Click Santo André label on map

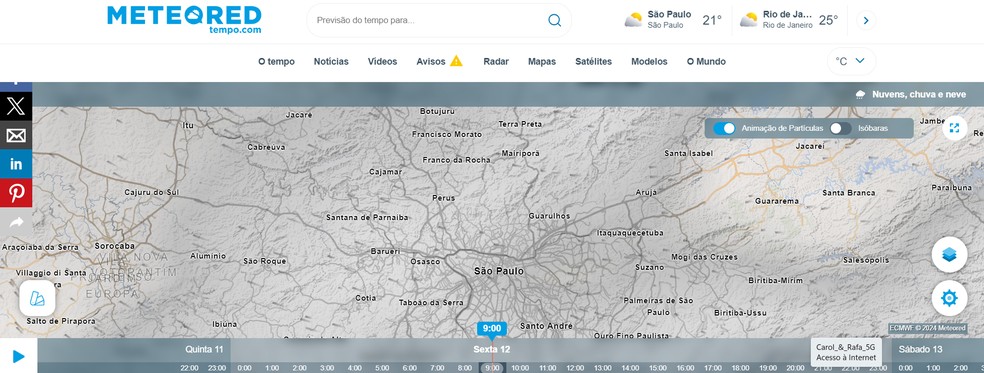click(x=546, y=326)
